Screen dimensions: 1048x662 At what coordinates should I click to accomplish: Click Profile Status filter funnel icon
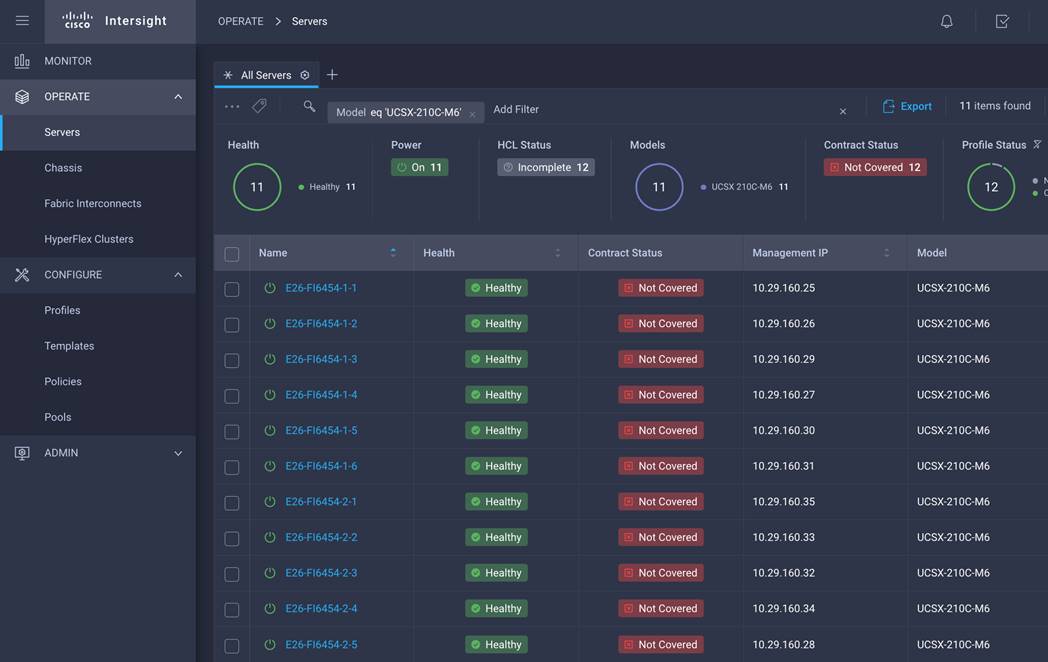[x=1037, y=144]
